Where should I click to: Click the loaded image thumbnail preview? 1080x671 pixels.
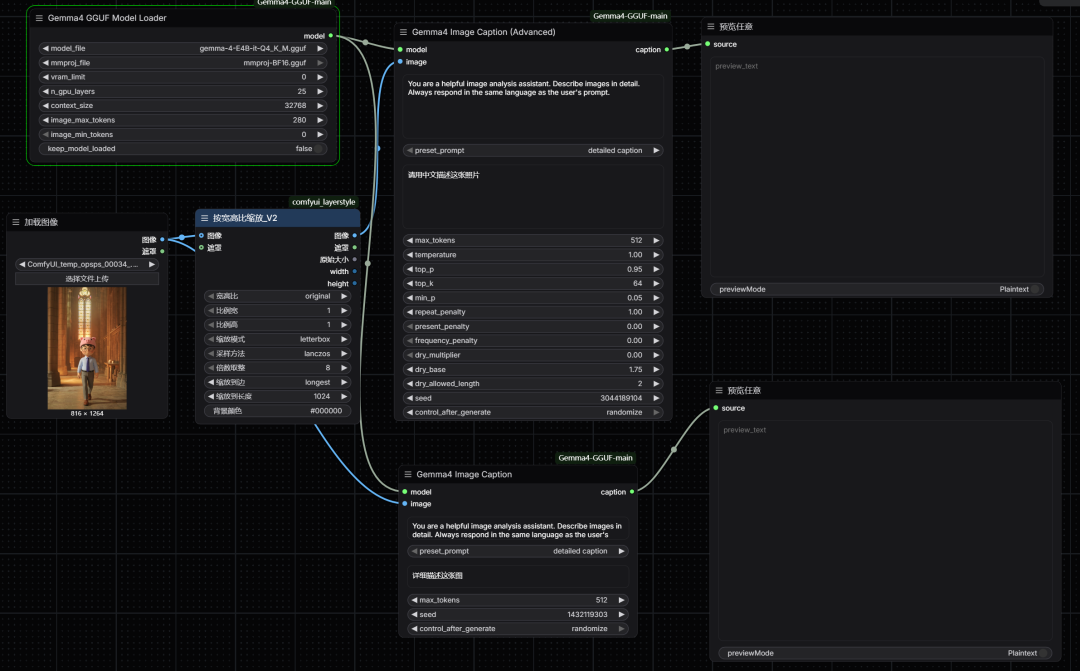pos(87,348)
